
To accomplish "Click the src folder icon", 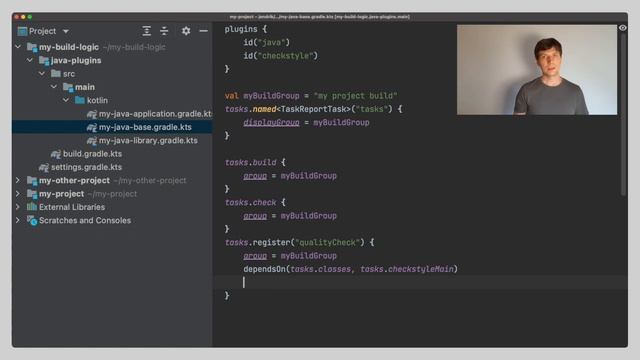I will point(56,73).
